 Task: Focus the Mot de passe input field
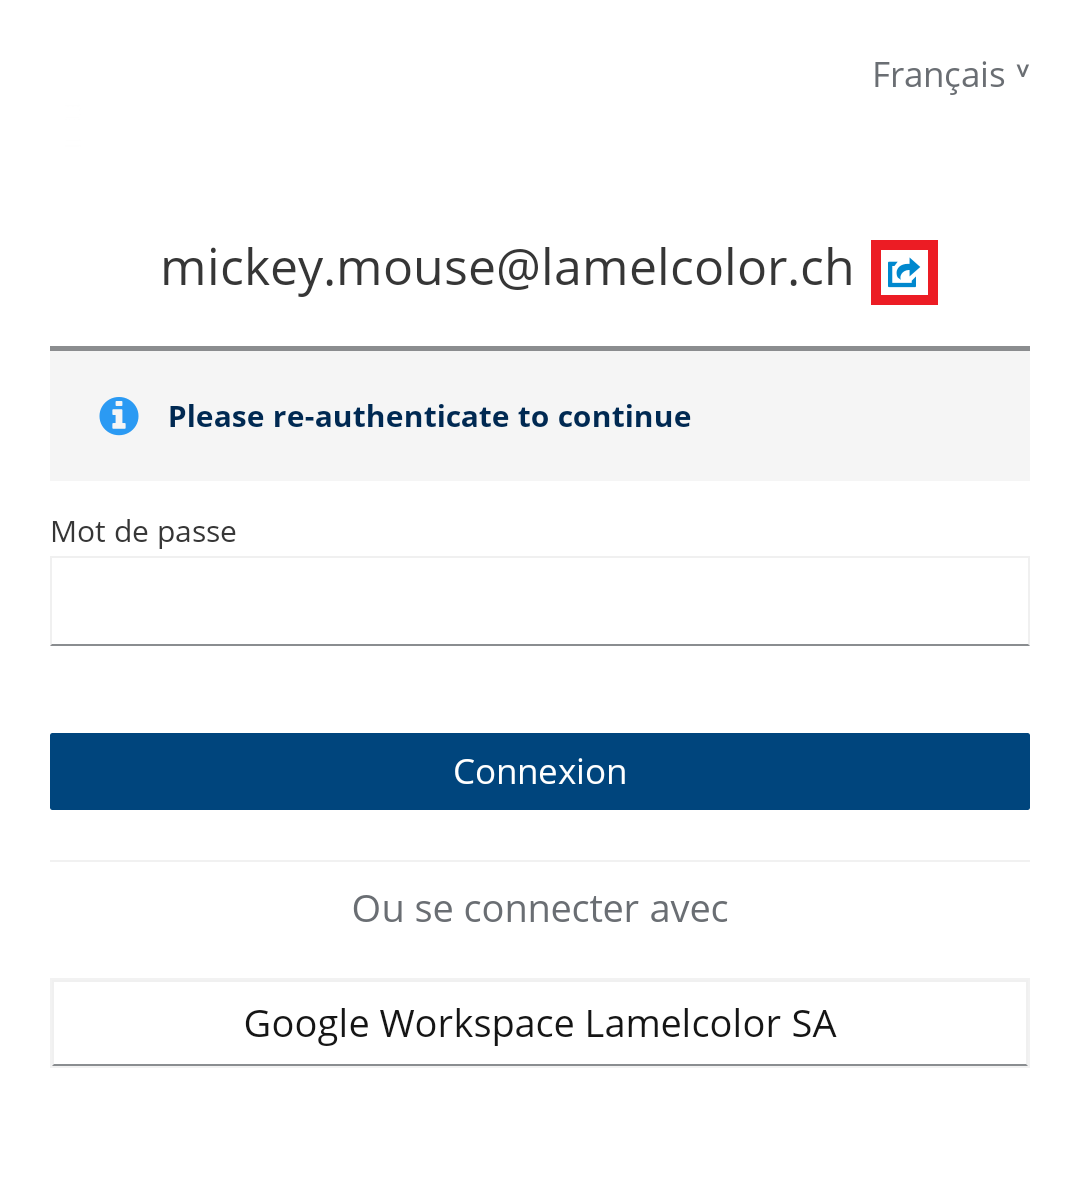[540, 601]
